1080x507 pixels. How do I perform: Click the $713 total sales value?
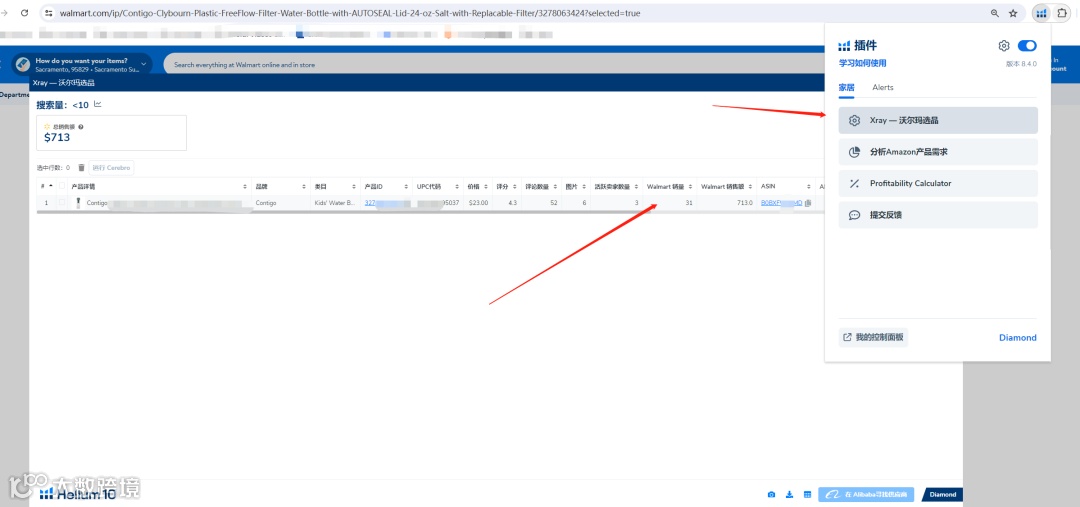tap(57, 137)
